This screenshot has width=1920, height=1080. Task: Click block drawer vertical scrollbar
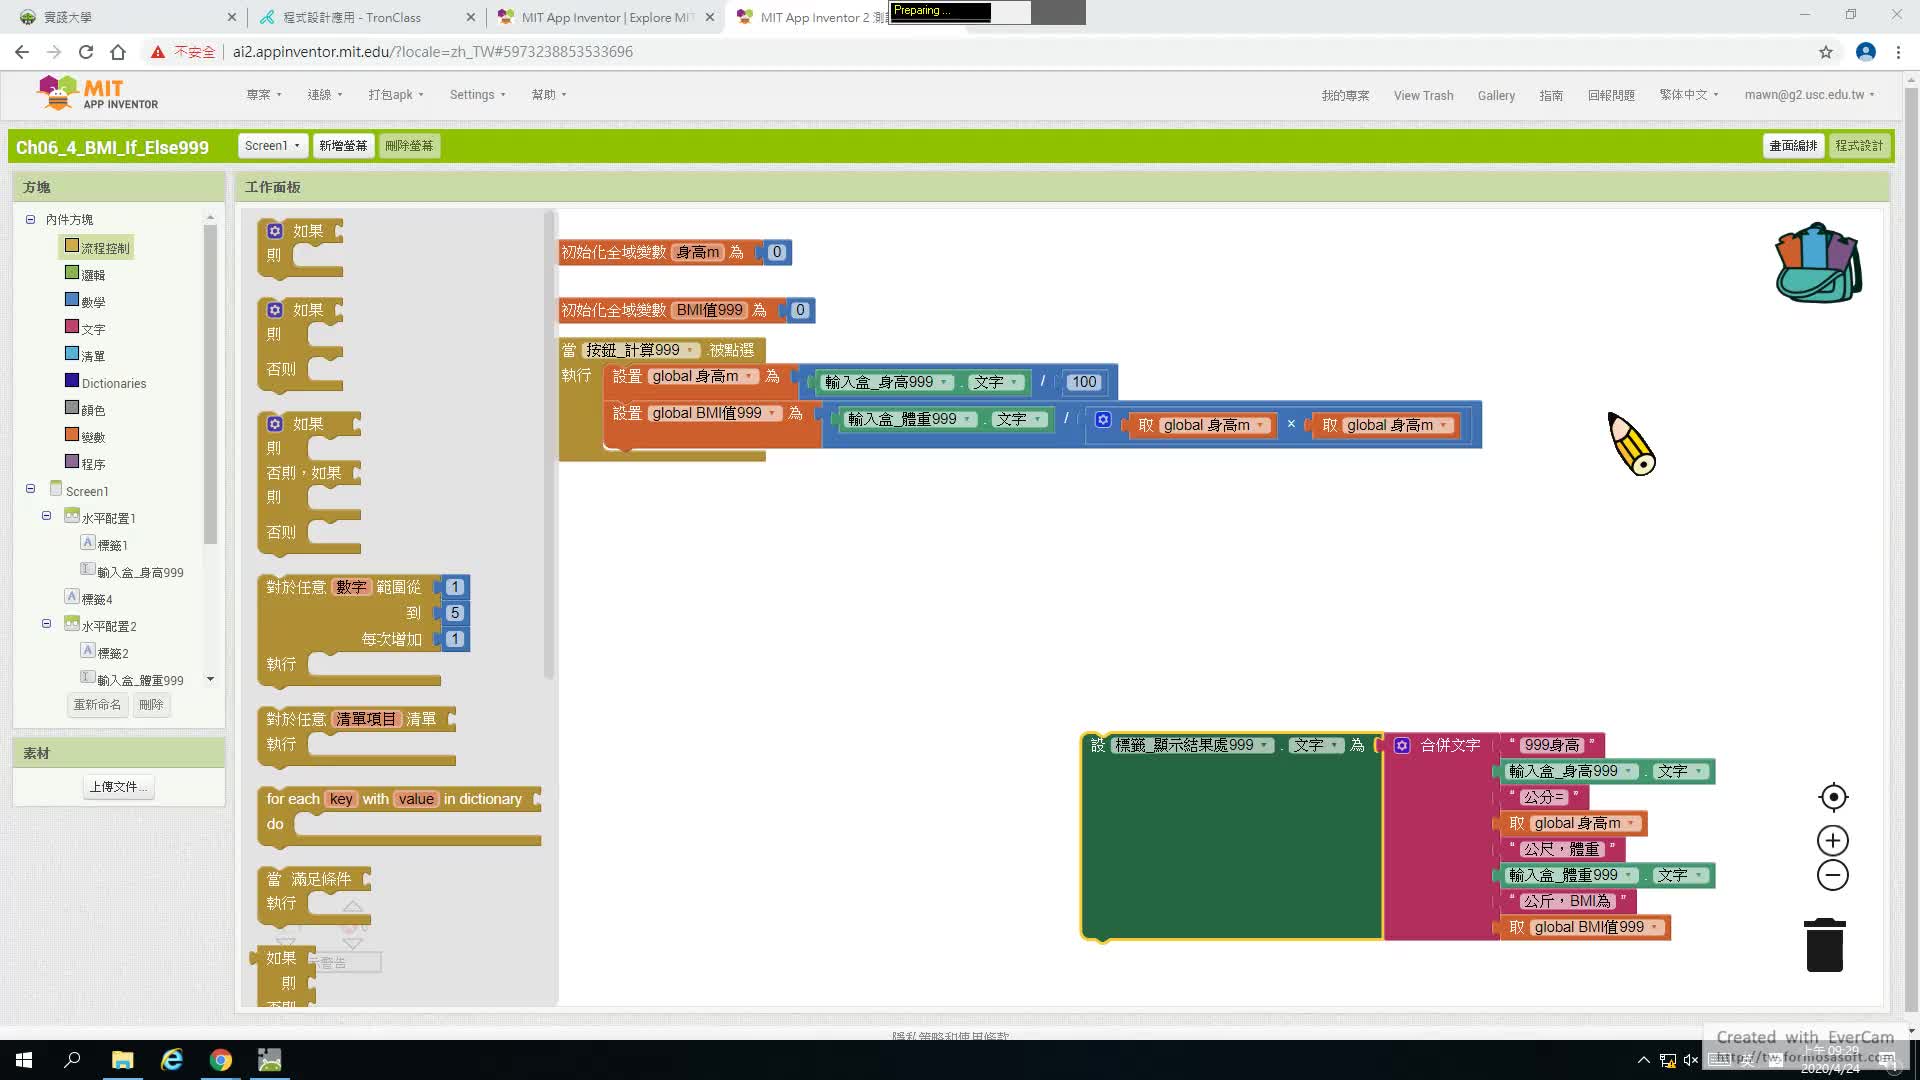click(548, 445)
